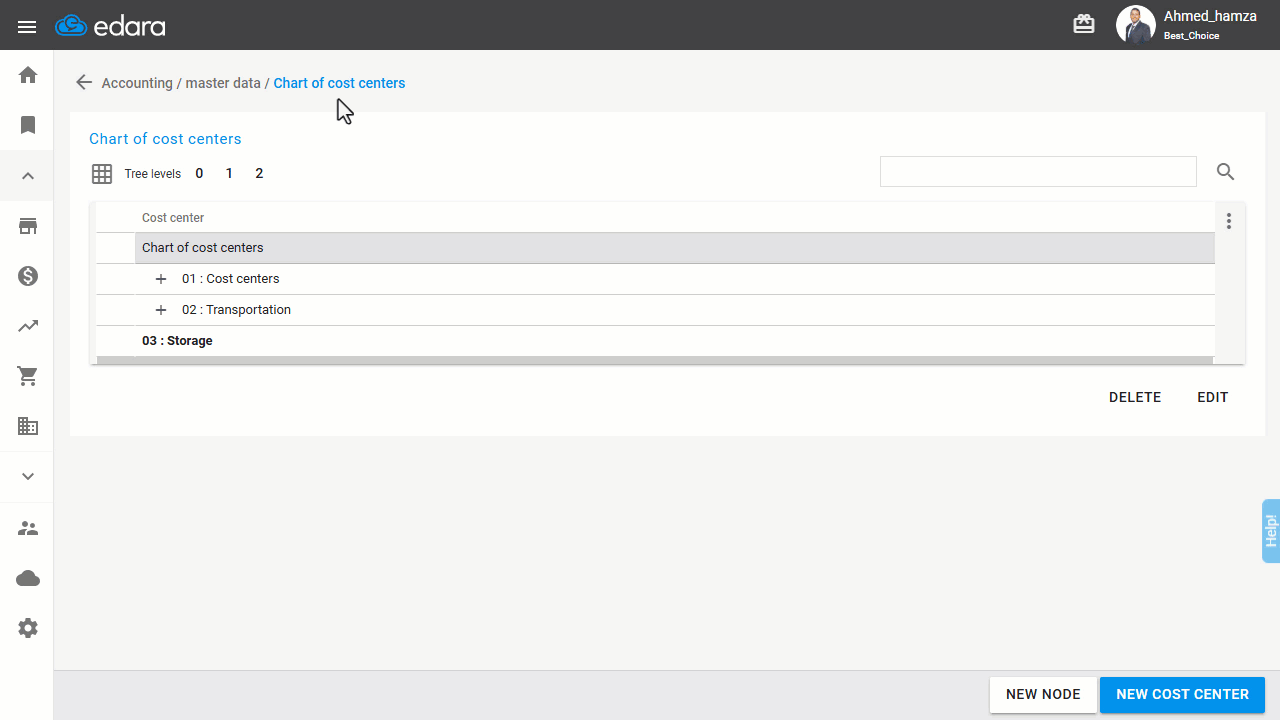
Task: Collapse sidebar using up chevron
Action: coord(28,176)
